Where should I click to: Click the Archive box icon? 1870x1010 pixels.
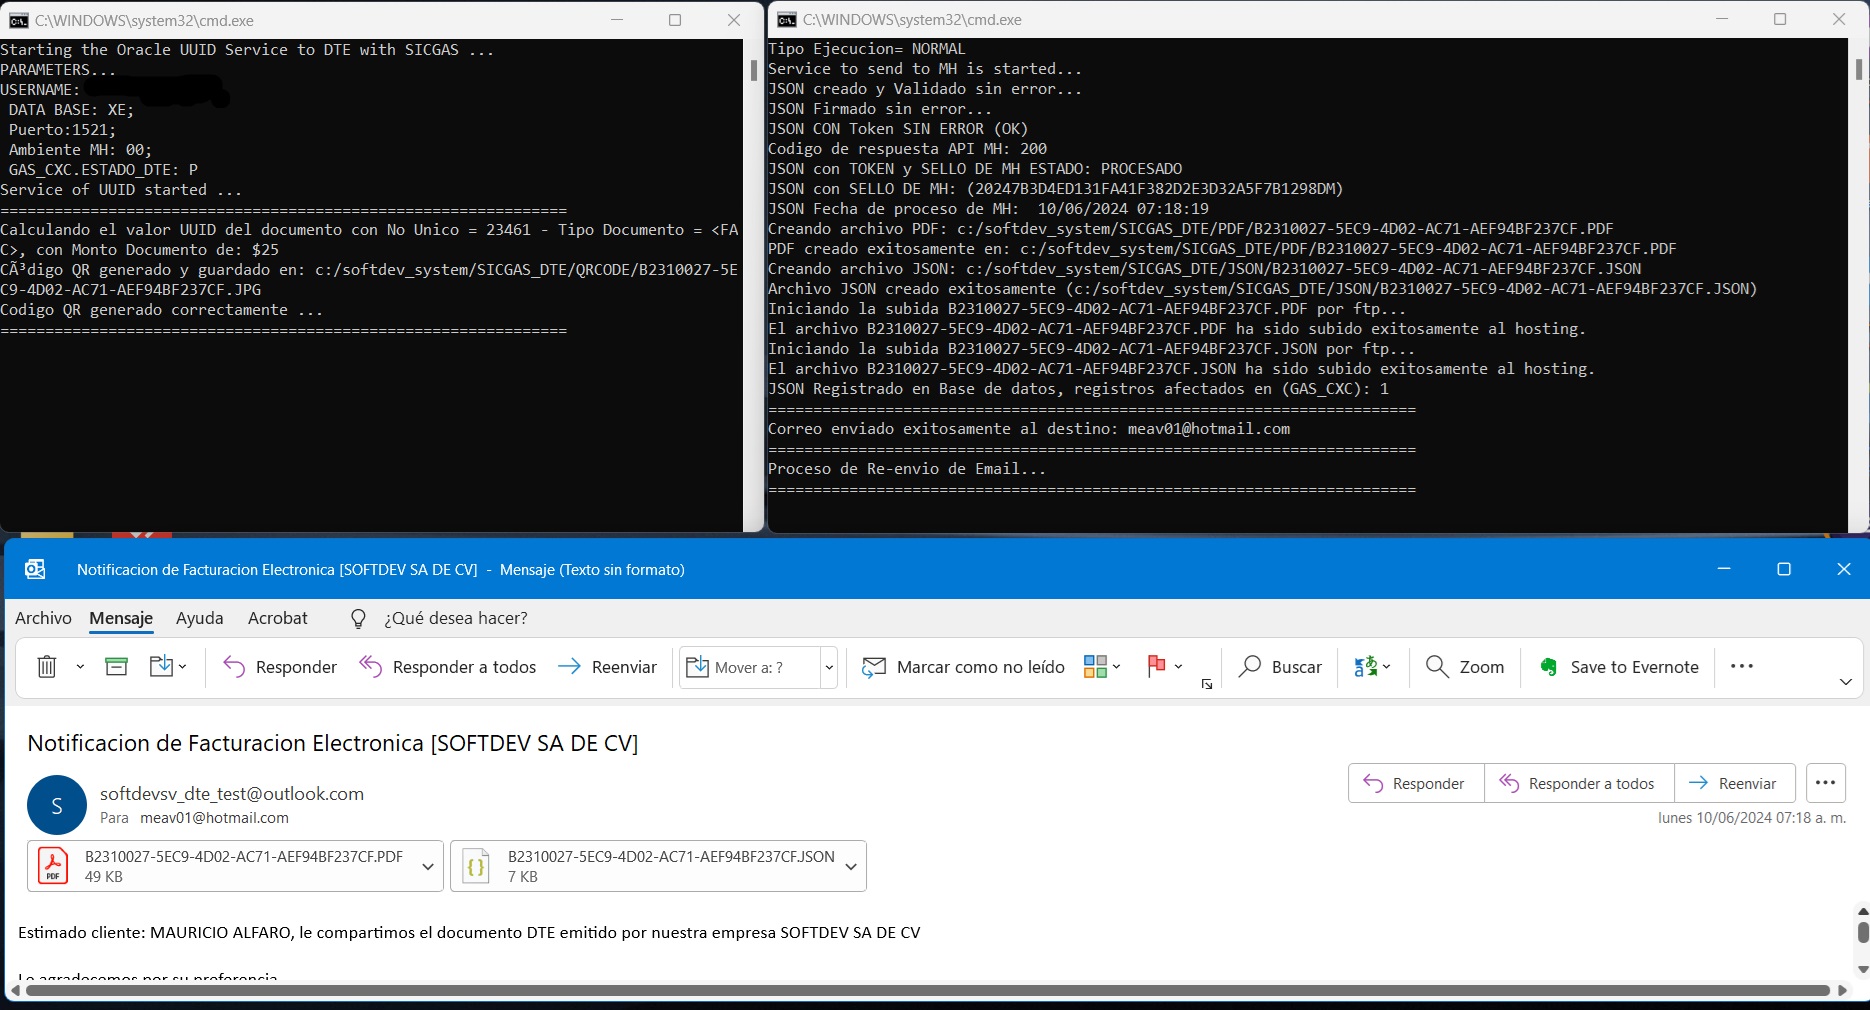[x=117, y=667]
